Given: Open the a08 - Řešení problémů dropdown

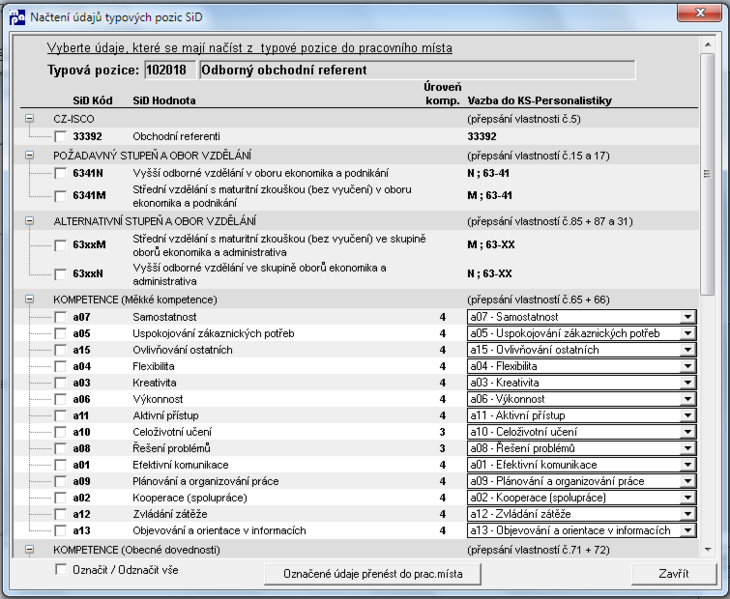Looking at the screenshot, I should pos(688,449).
